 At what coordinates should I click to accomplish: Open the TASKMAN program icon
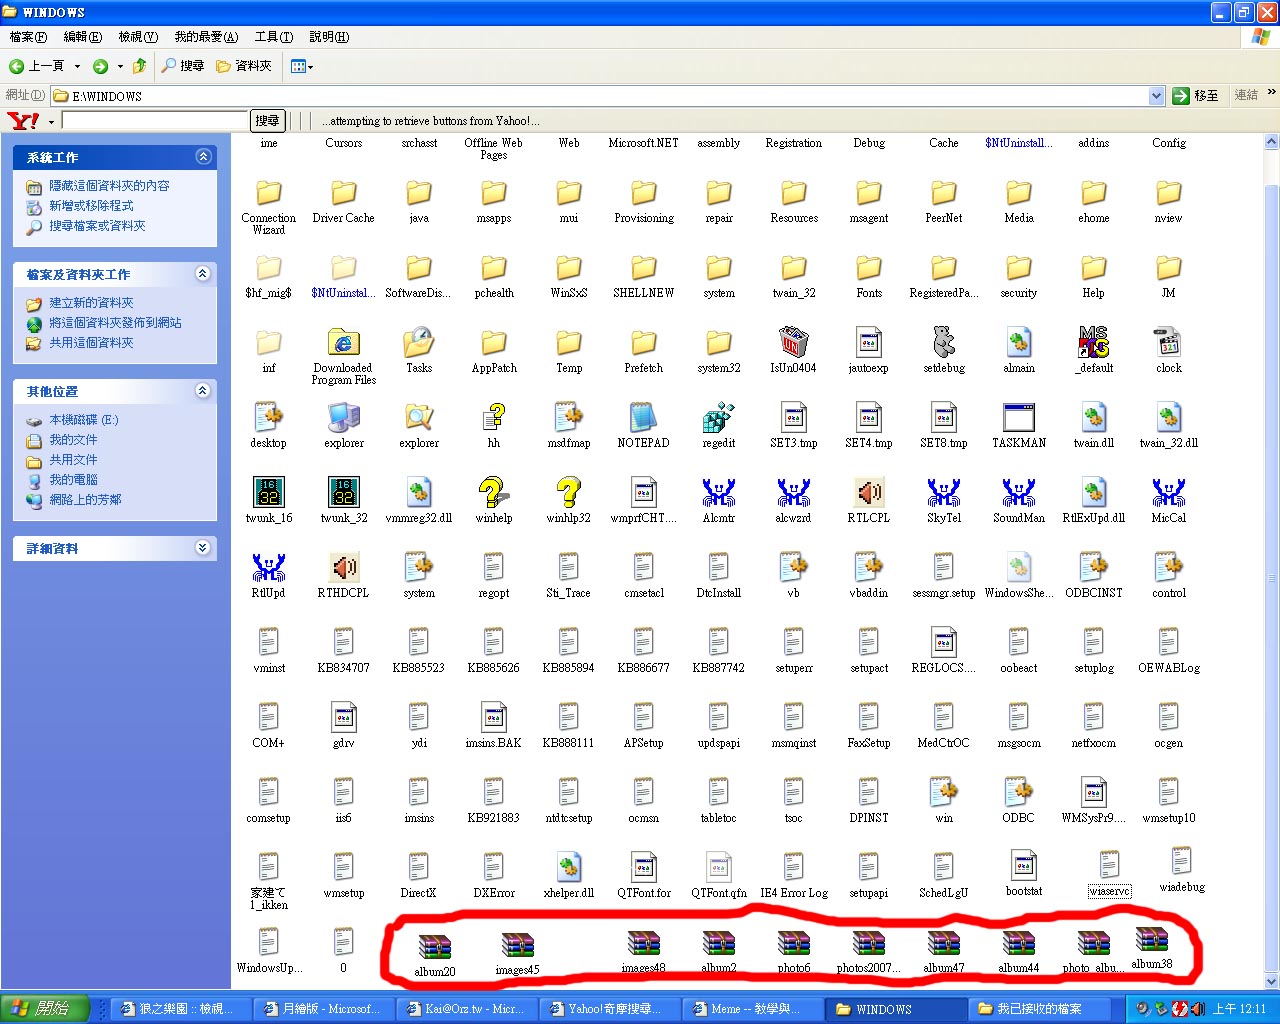pos(1018,418)
